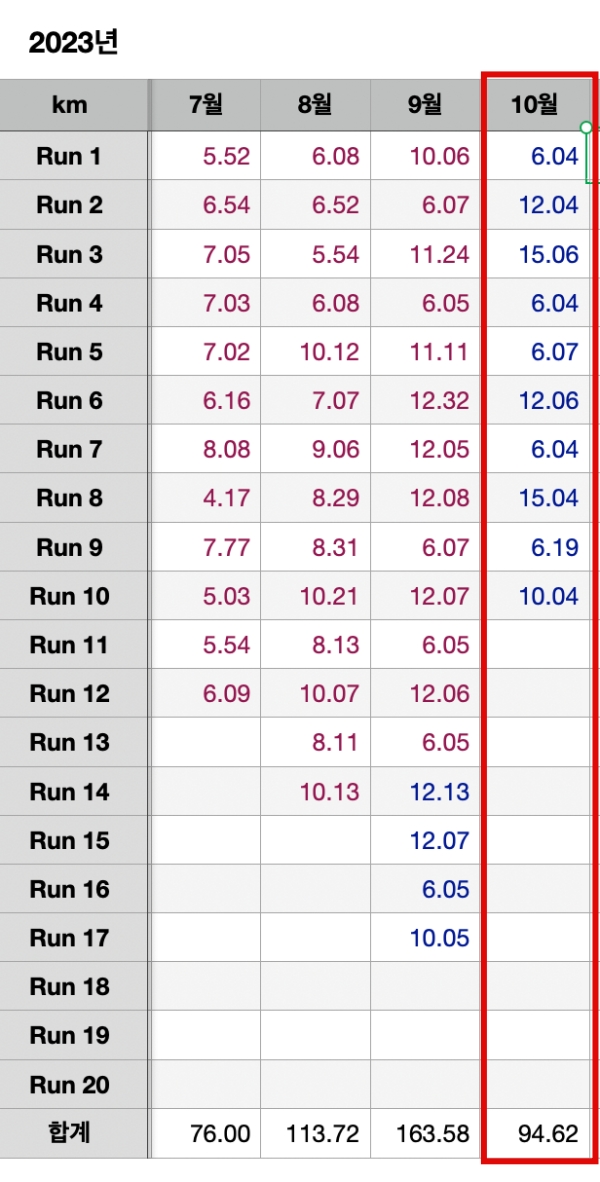Select cell 10.07 in Run 12
Image resolution: width=600 pixels, height=1182 pixels.
pos(315,693)
